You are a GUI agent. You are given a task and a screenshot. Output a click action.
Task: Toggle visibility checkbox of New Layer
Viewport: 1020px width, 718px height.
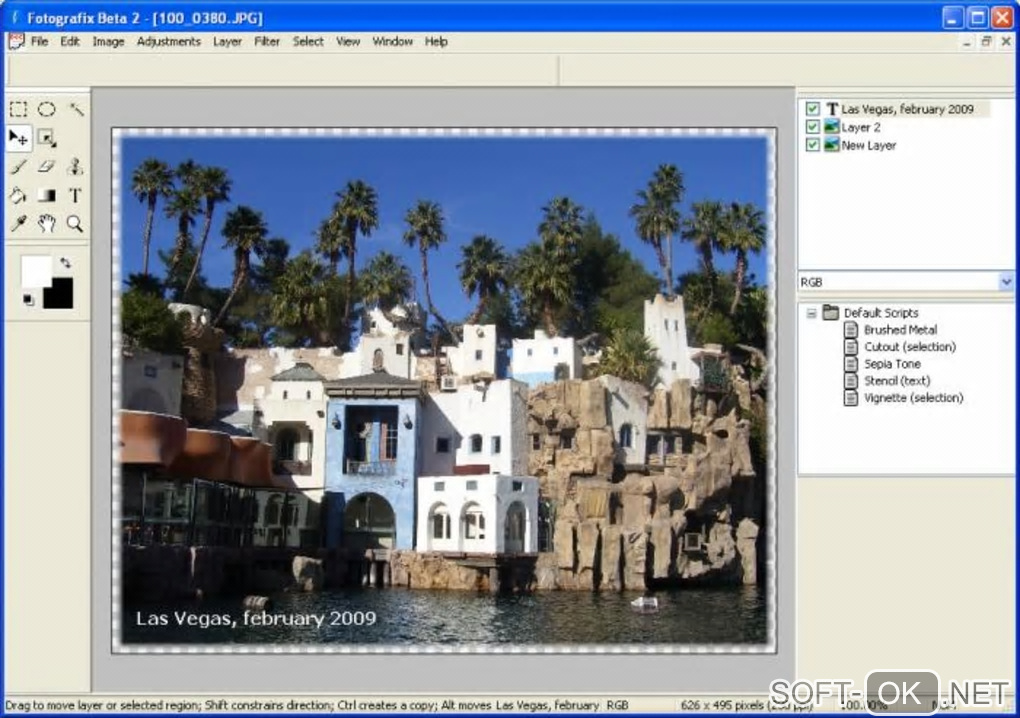click(812, 145)
